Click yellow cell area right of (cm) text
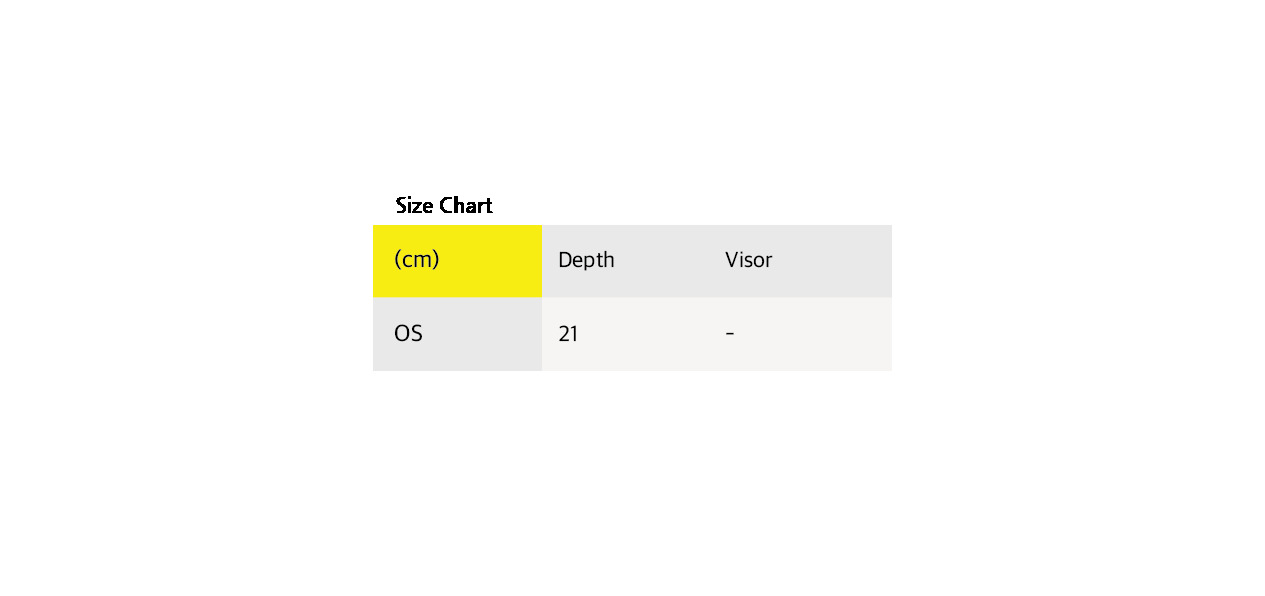Viewport: 1265px width, 596px height. tap(492, 261)
